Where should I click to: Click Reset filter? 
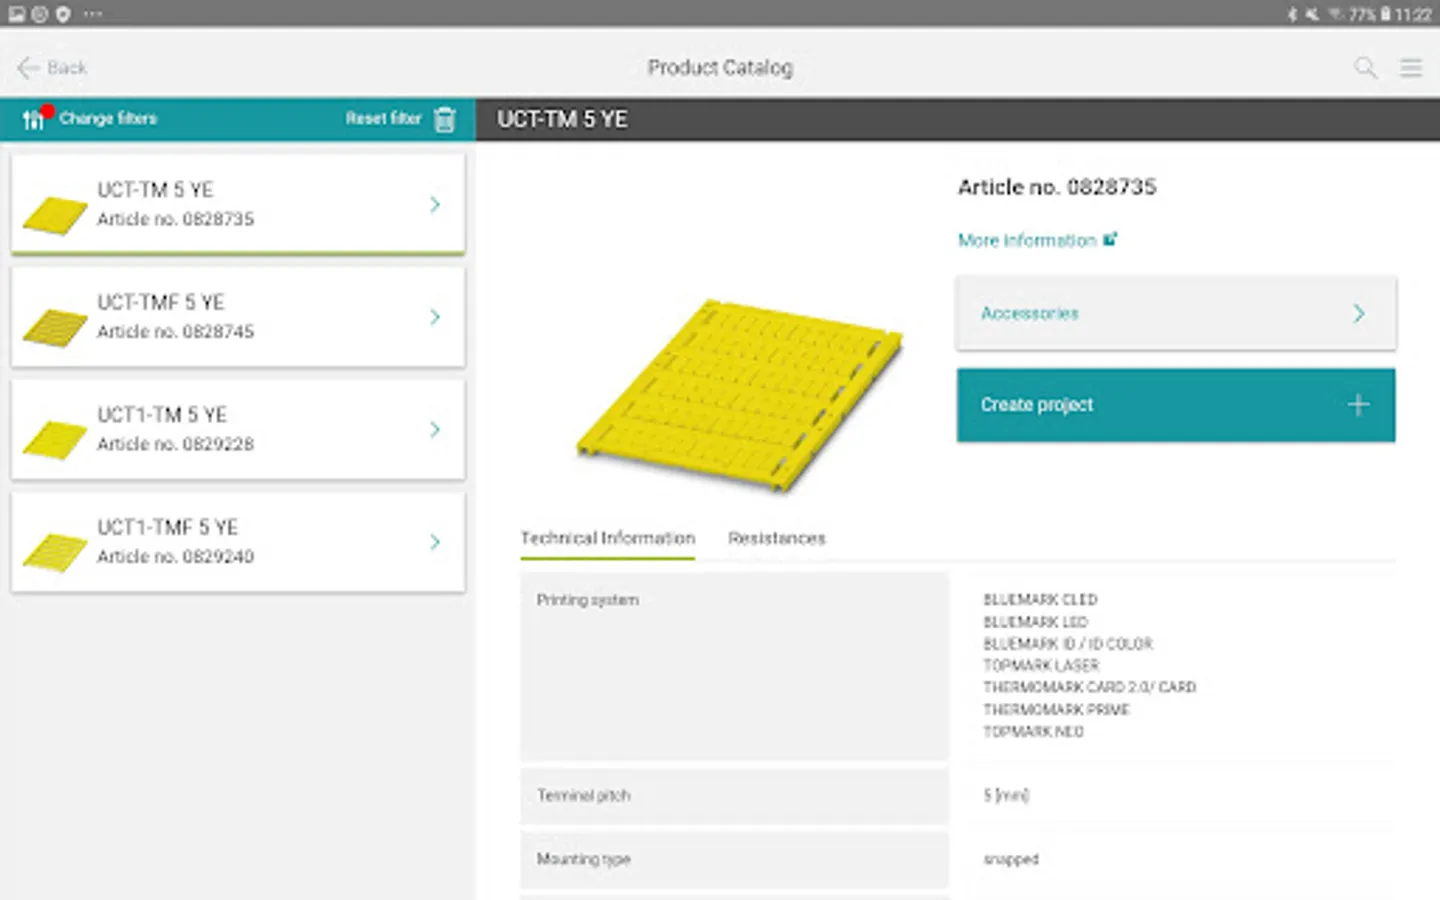point(384,118)
